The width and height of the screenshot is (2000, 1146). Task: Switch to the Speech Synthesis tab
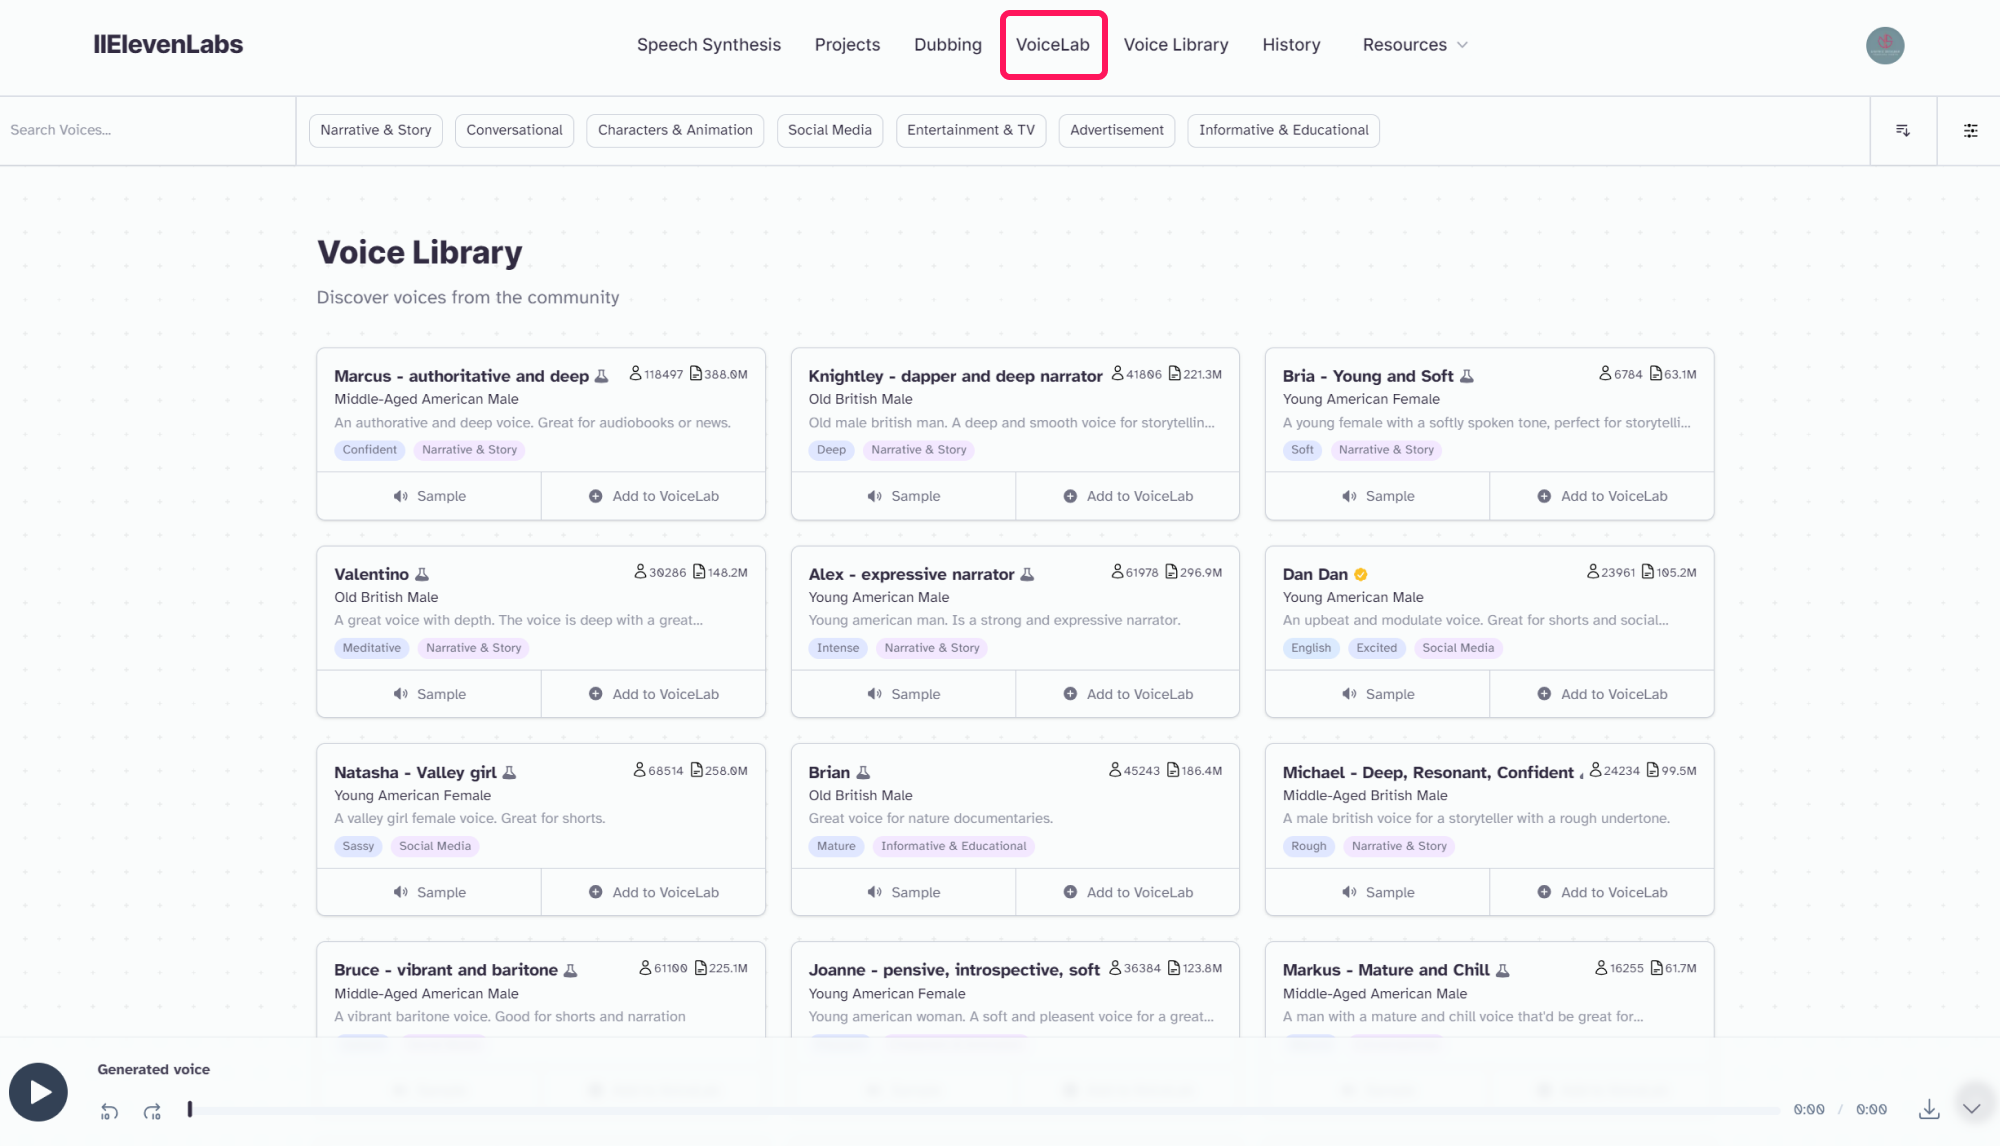coord(709,45)
